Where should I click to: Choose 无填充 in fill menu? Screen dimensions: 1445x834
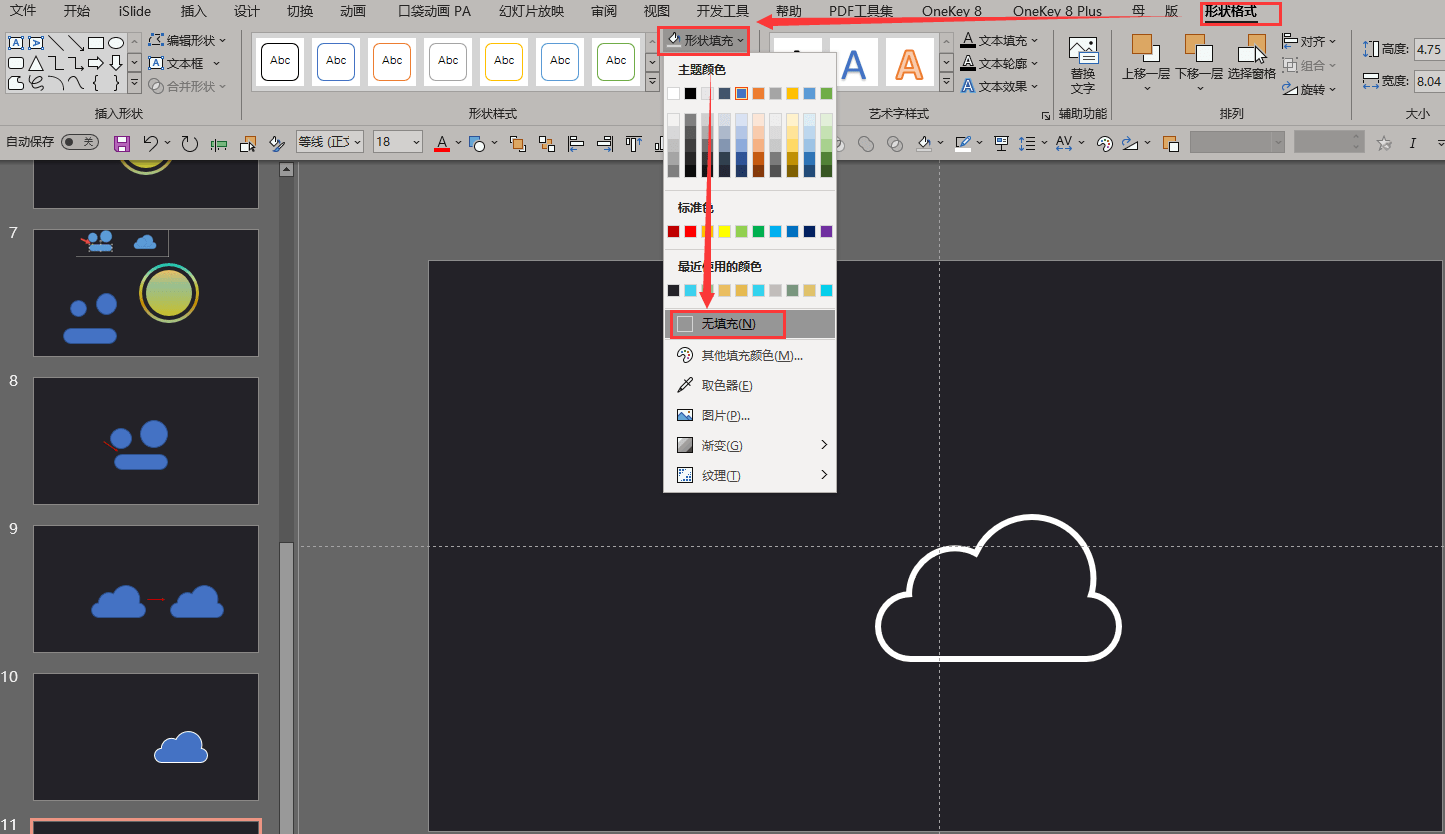click(750, 324)
